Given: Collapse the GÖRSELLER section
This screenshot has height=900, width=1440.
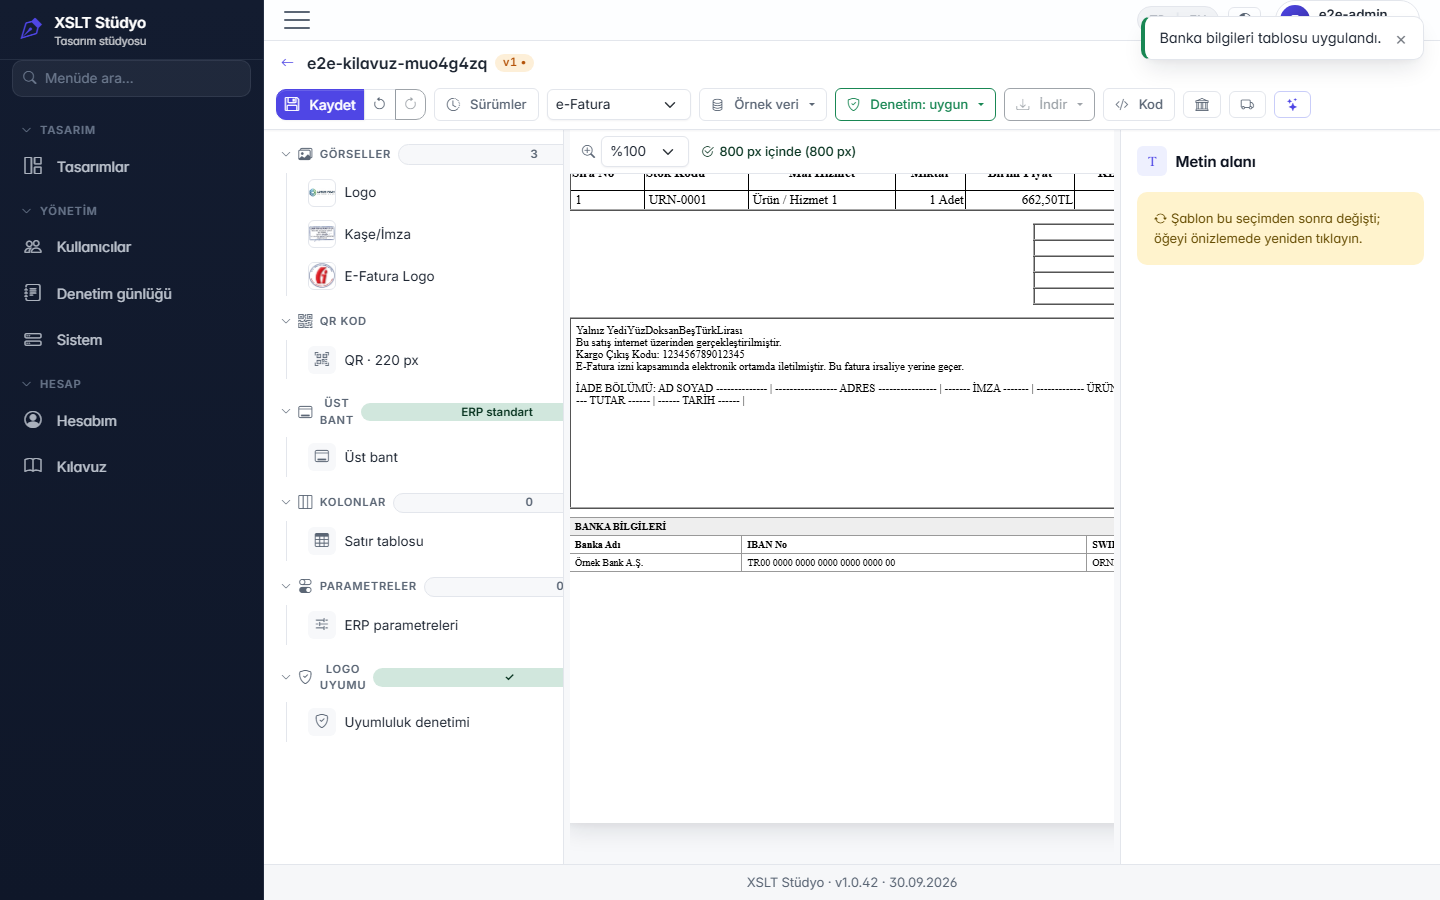Looking at the screenshot, I should pos(286,154).
